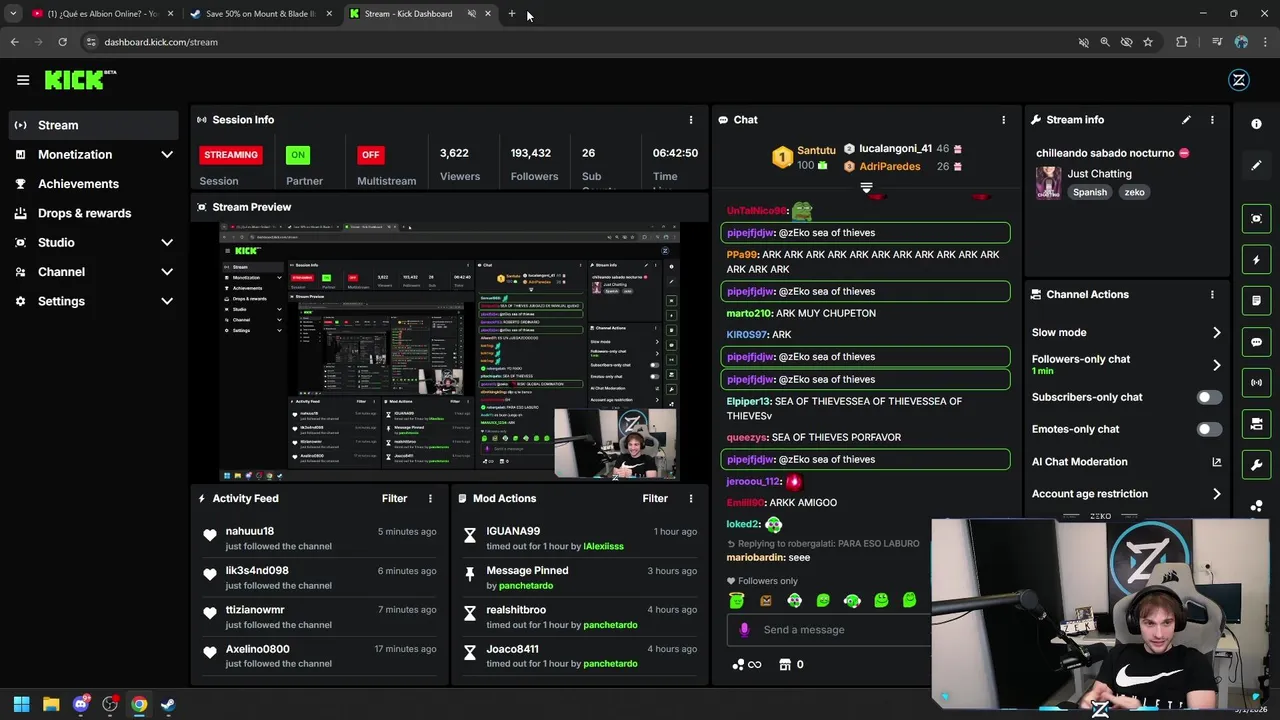Screen dimensions: 1280x720
Task: Open the Stream sidebar item
Action: [96, 125]
